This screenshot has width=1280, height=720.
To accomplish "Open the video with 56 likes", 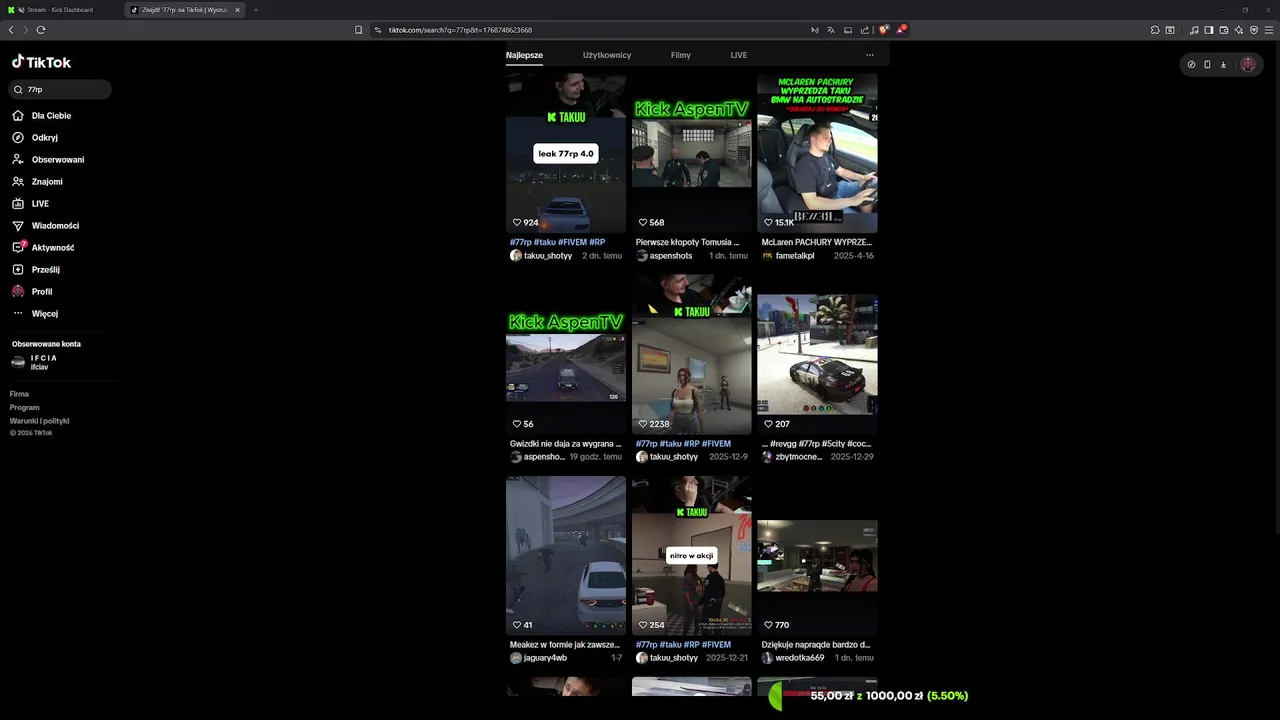I will [x=566, y=354].
